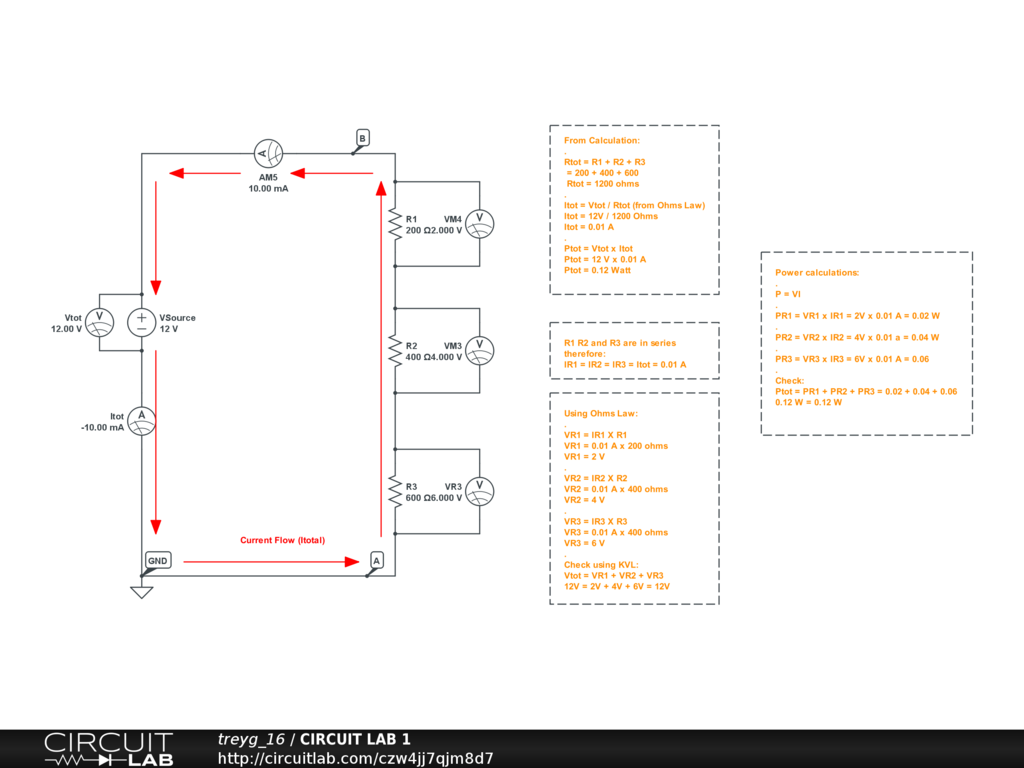Select the R1 200 ohm resistor

(x=396, y=224)
